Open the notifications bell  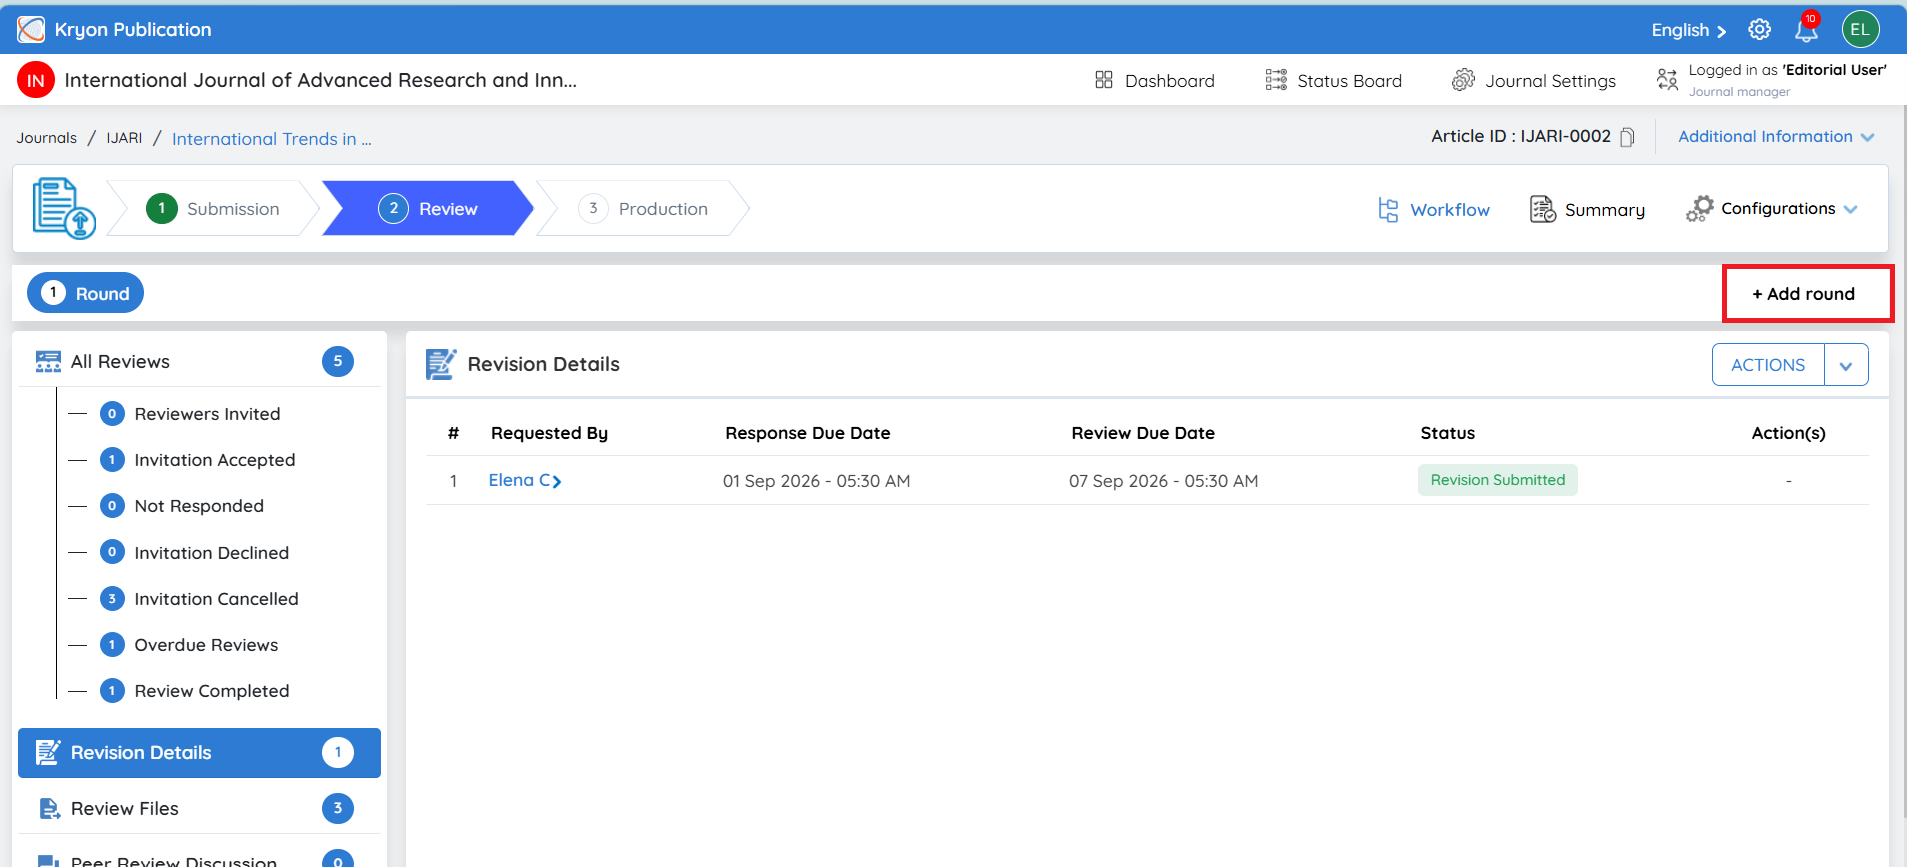pyautogui.click(x=1806, y=30)
